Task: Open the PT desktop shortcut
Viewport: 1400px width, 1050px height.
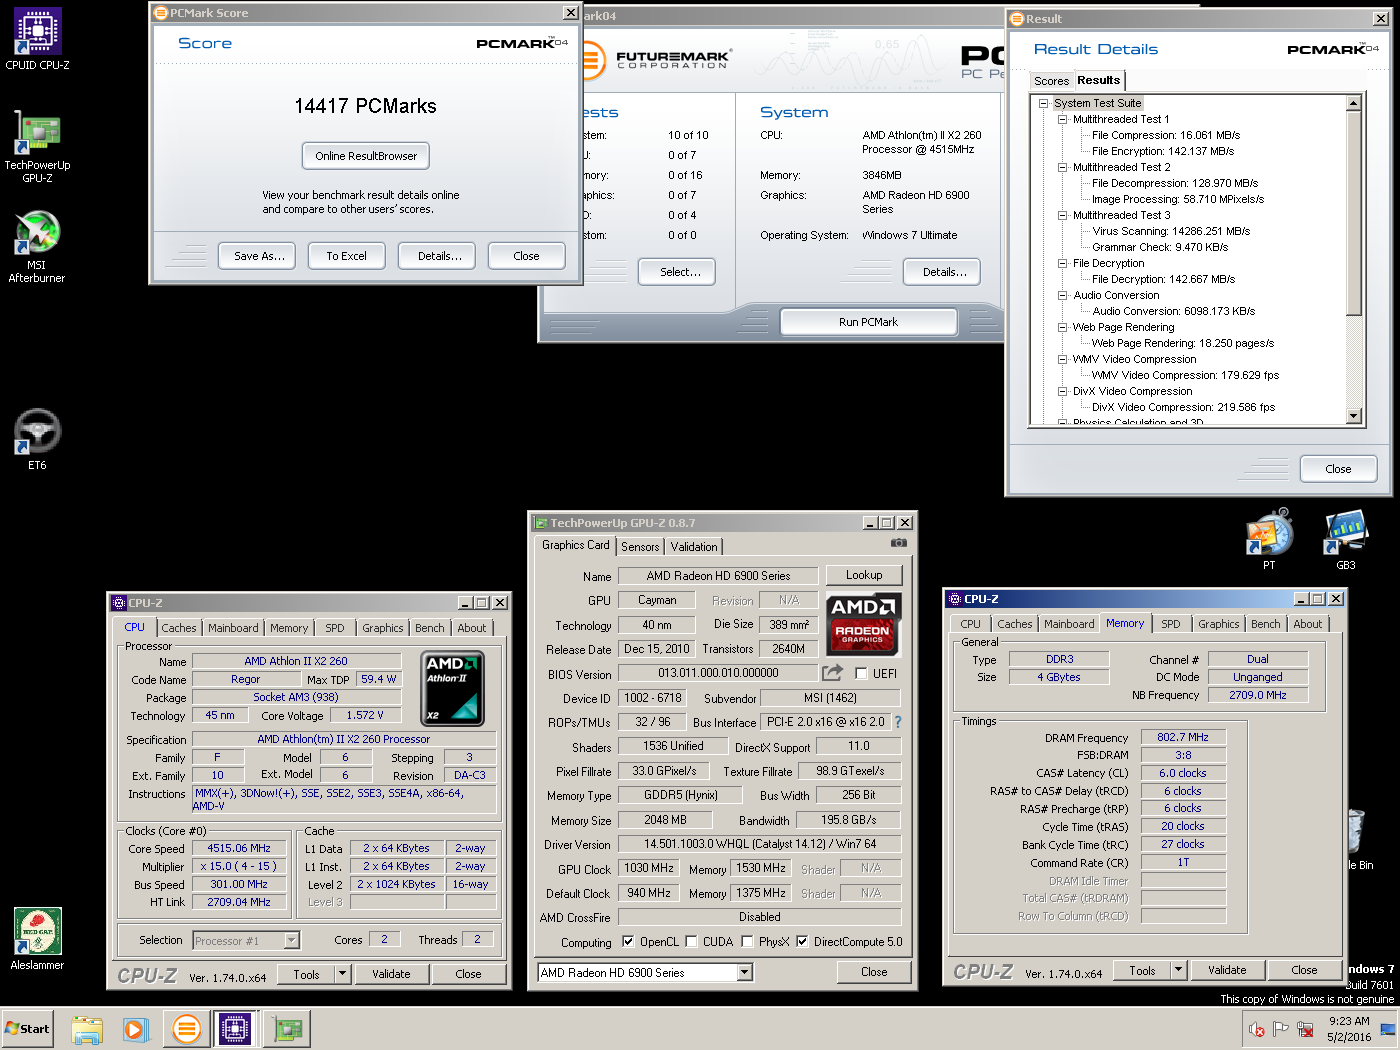Action: tap(1269, 538)
